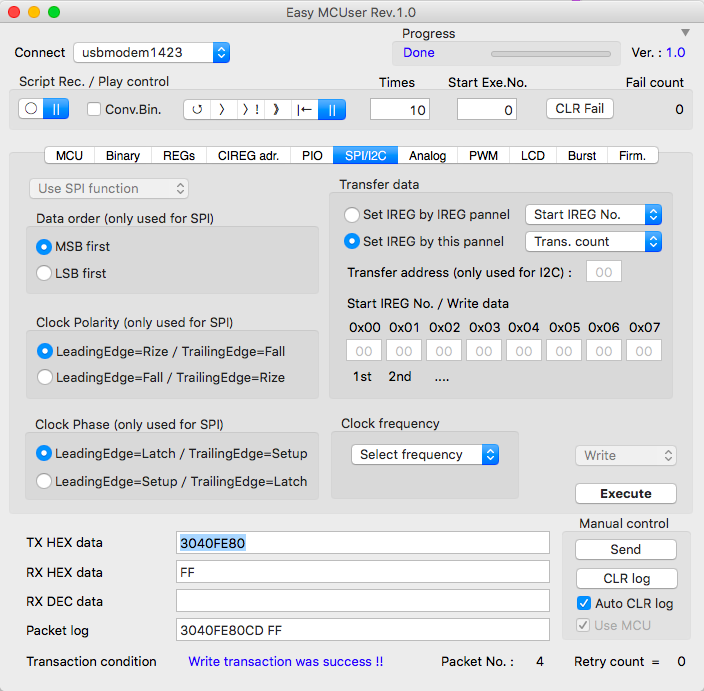This screenshot has width=704, height=691.
Task: Select LeadingEdge=Latch / TrailingEdge=Setup phase
Action: coord(44,453)
